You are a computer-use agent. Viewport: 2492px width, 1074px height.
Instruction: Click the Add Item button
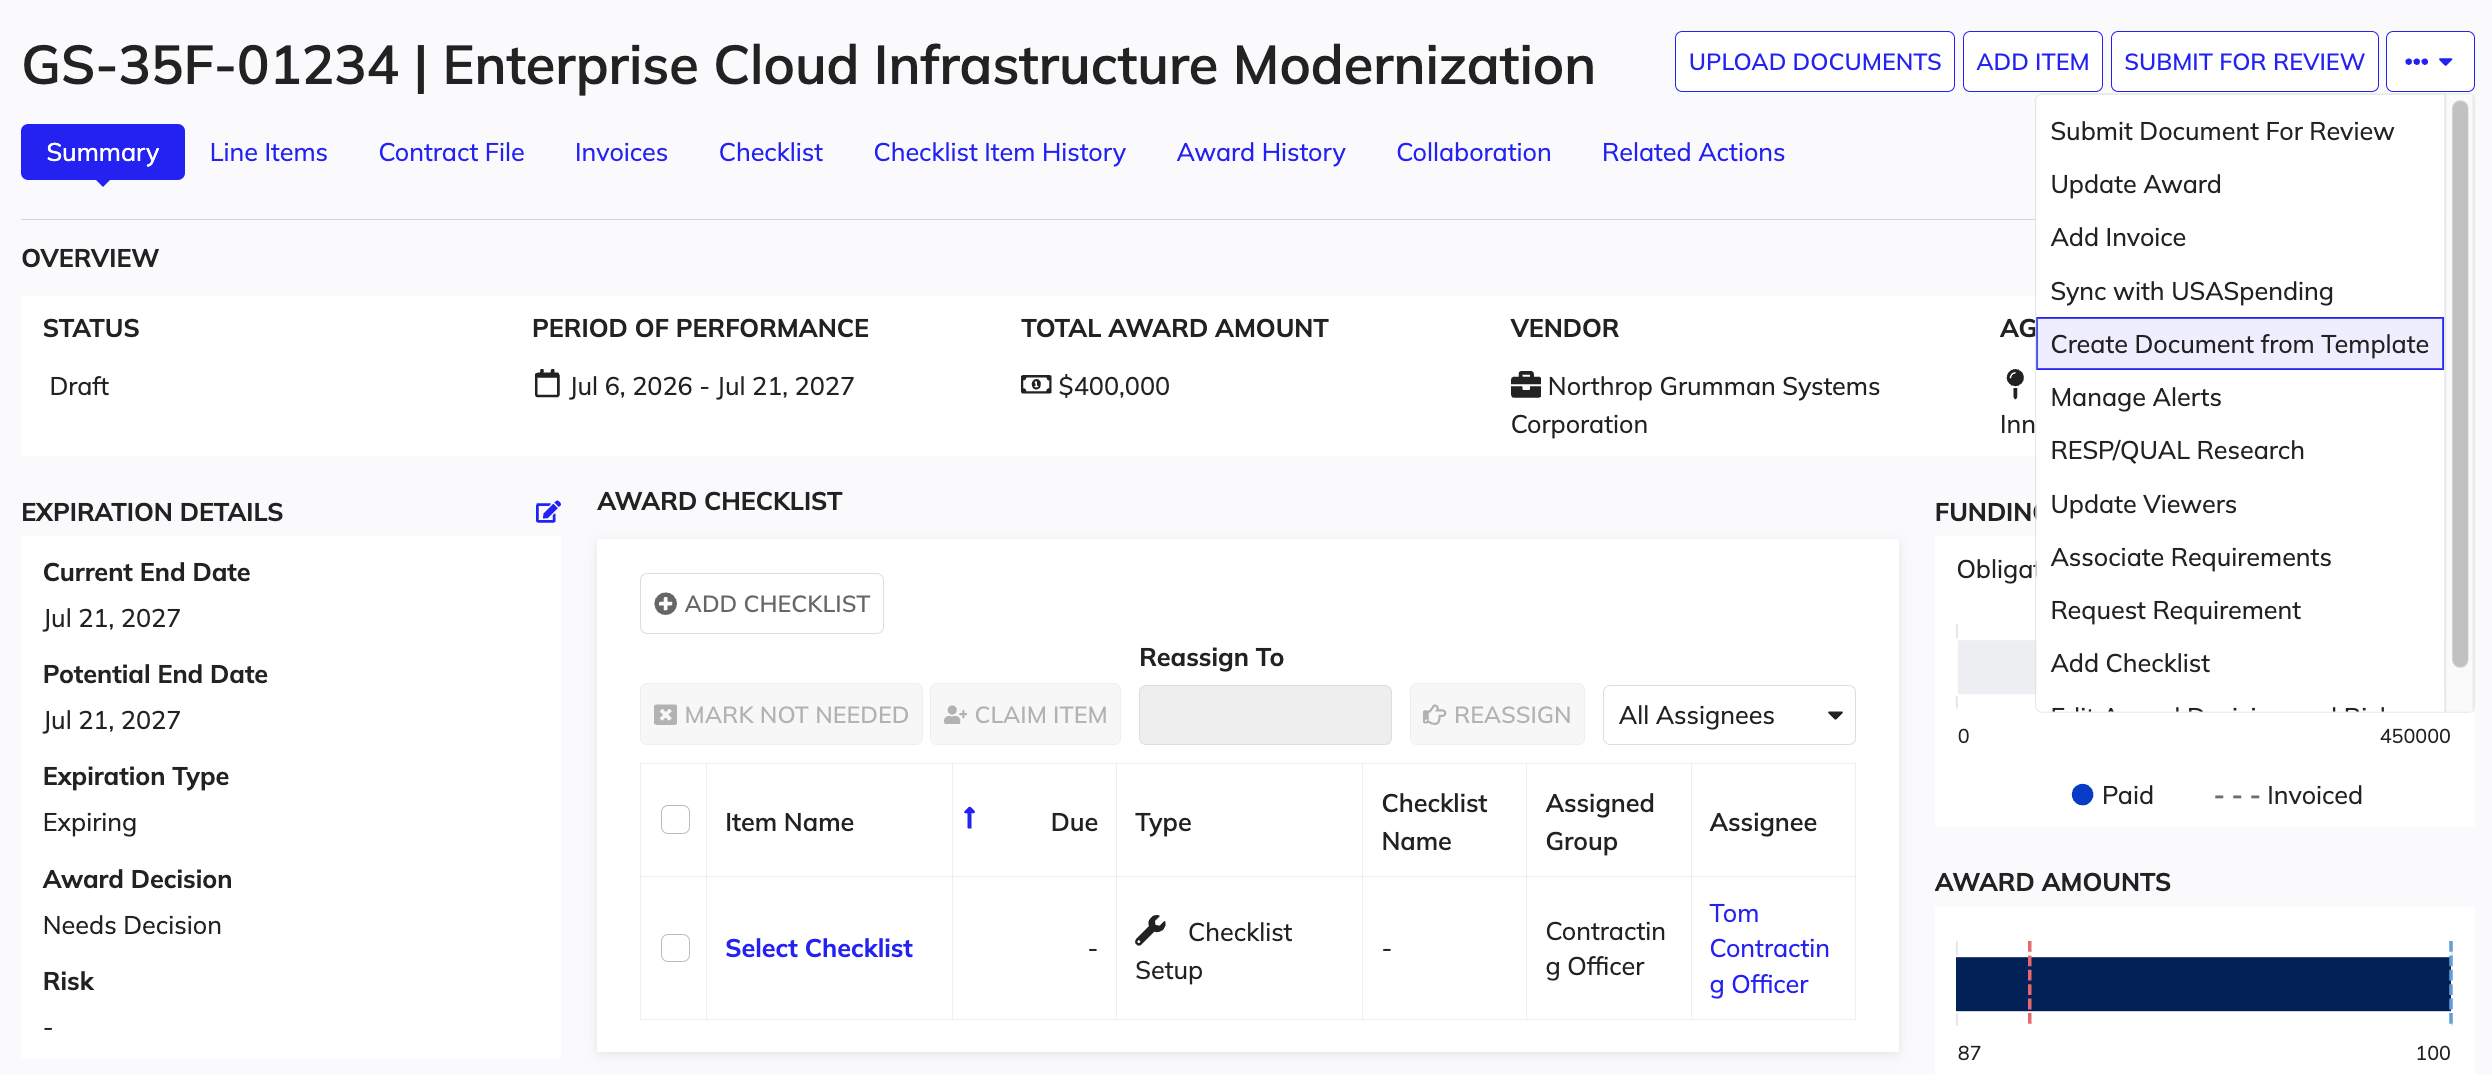coord(2033,62)
